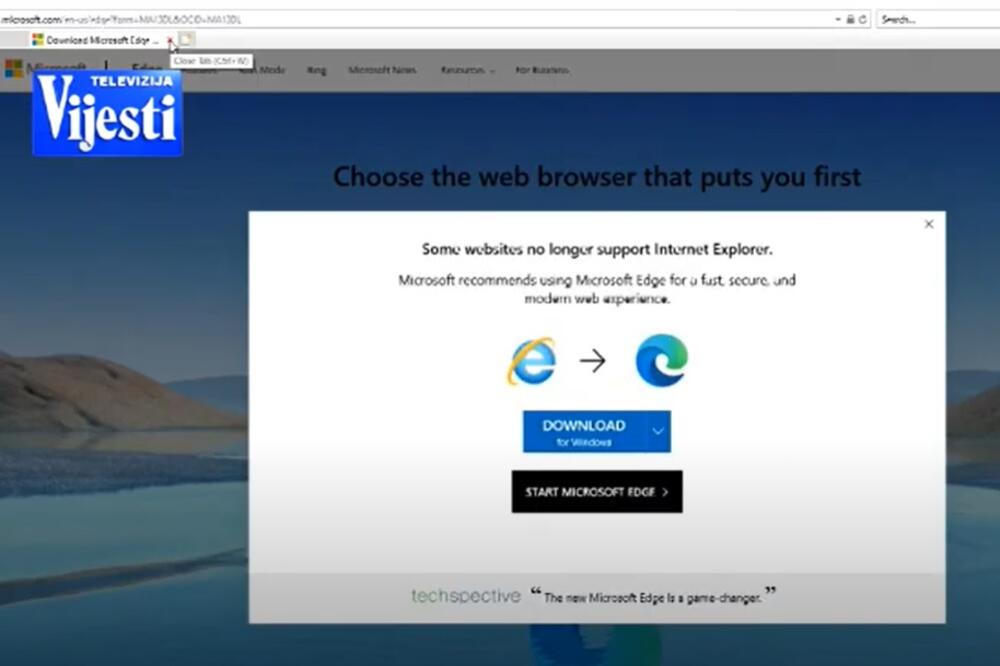Open a new tab with blank tab button
This screenshot has width=1000, height=666.
pos(187,40)
